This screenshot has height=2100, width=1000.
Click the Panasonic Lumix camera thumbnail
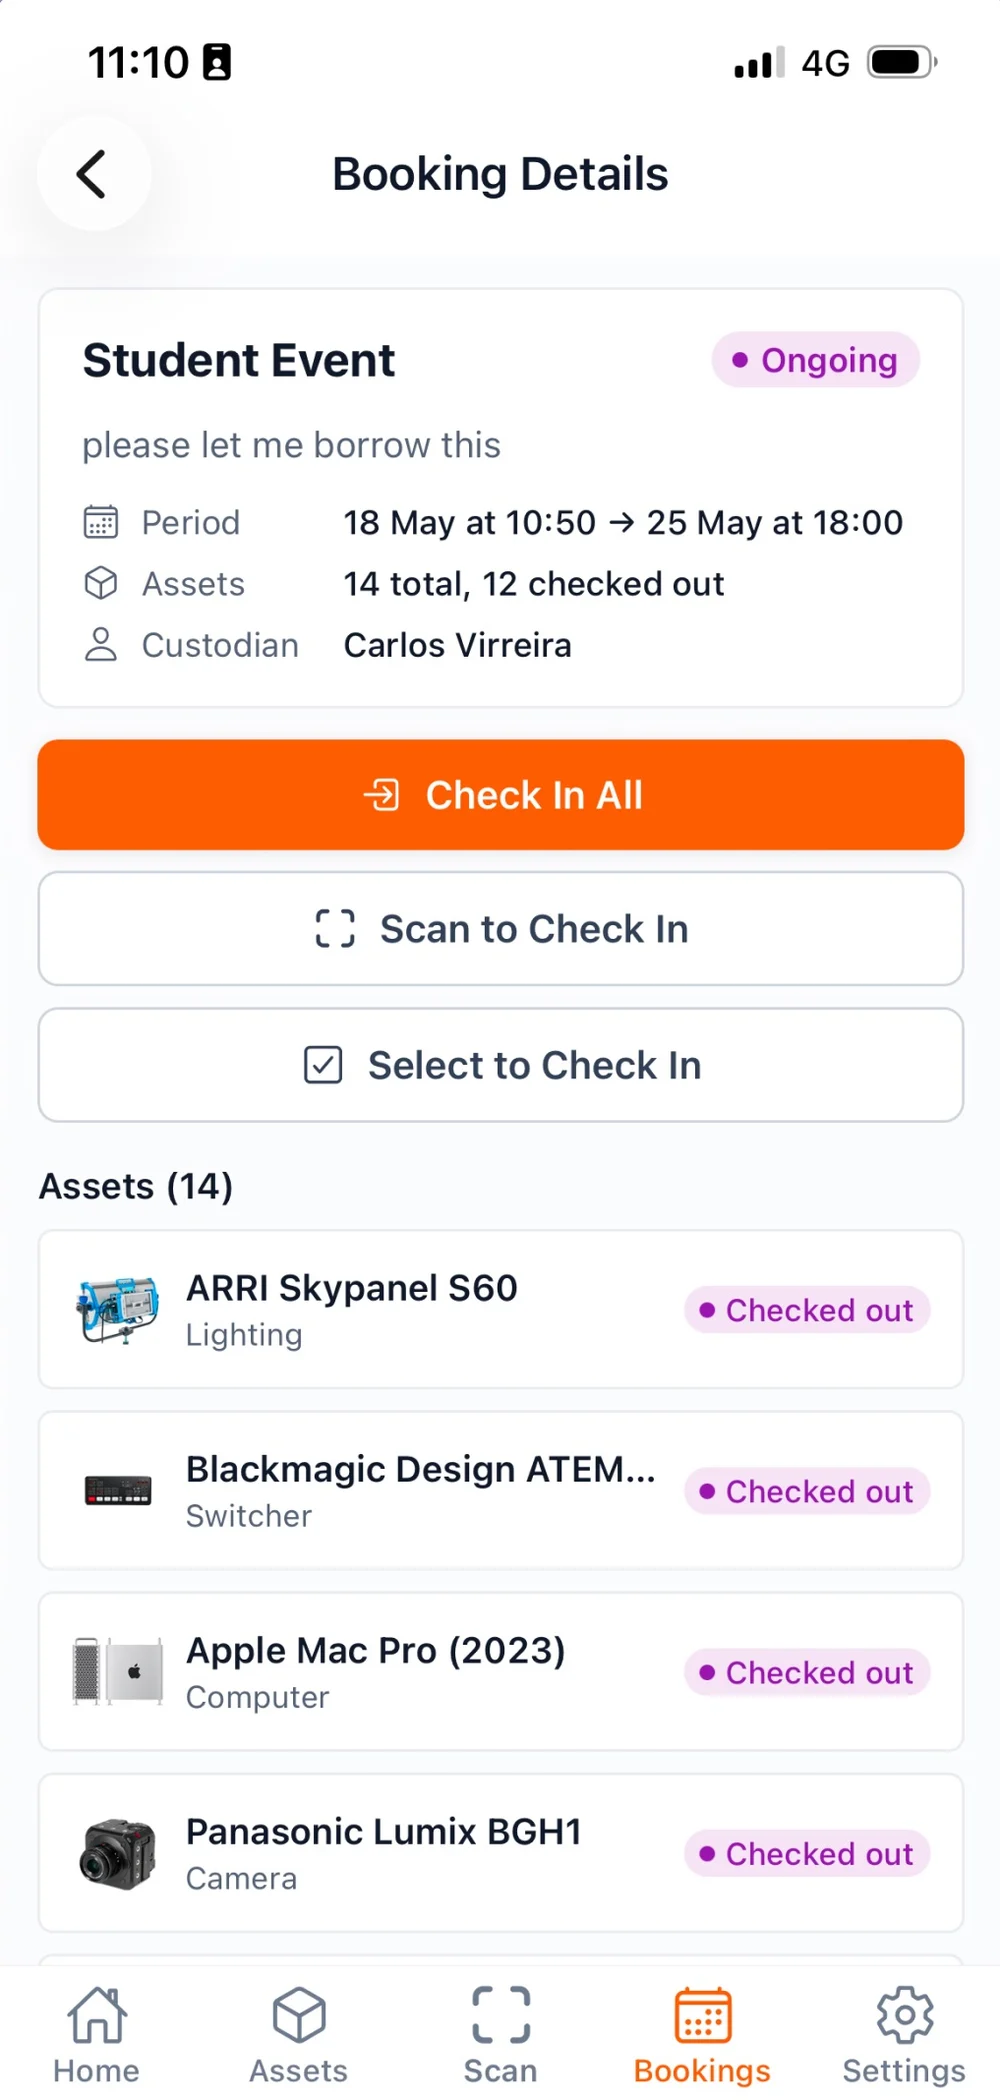(x=118, y=1854)
